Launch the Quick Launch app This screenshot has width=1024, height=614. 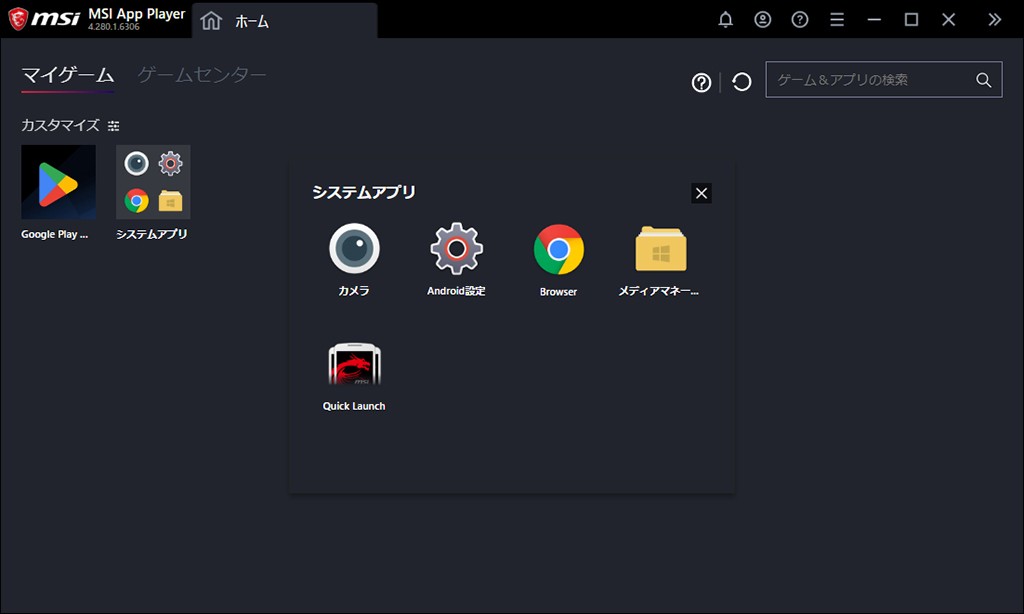[354, 366]
